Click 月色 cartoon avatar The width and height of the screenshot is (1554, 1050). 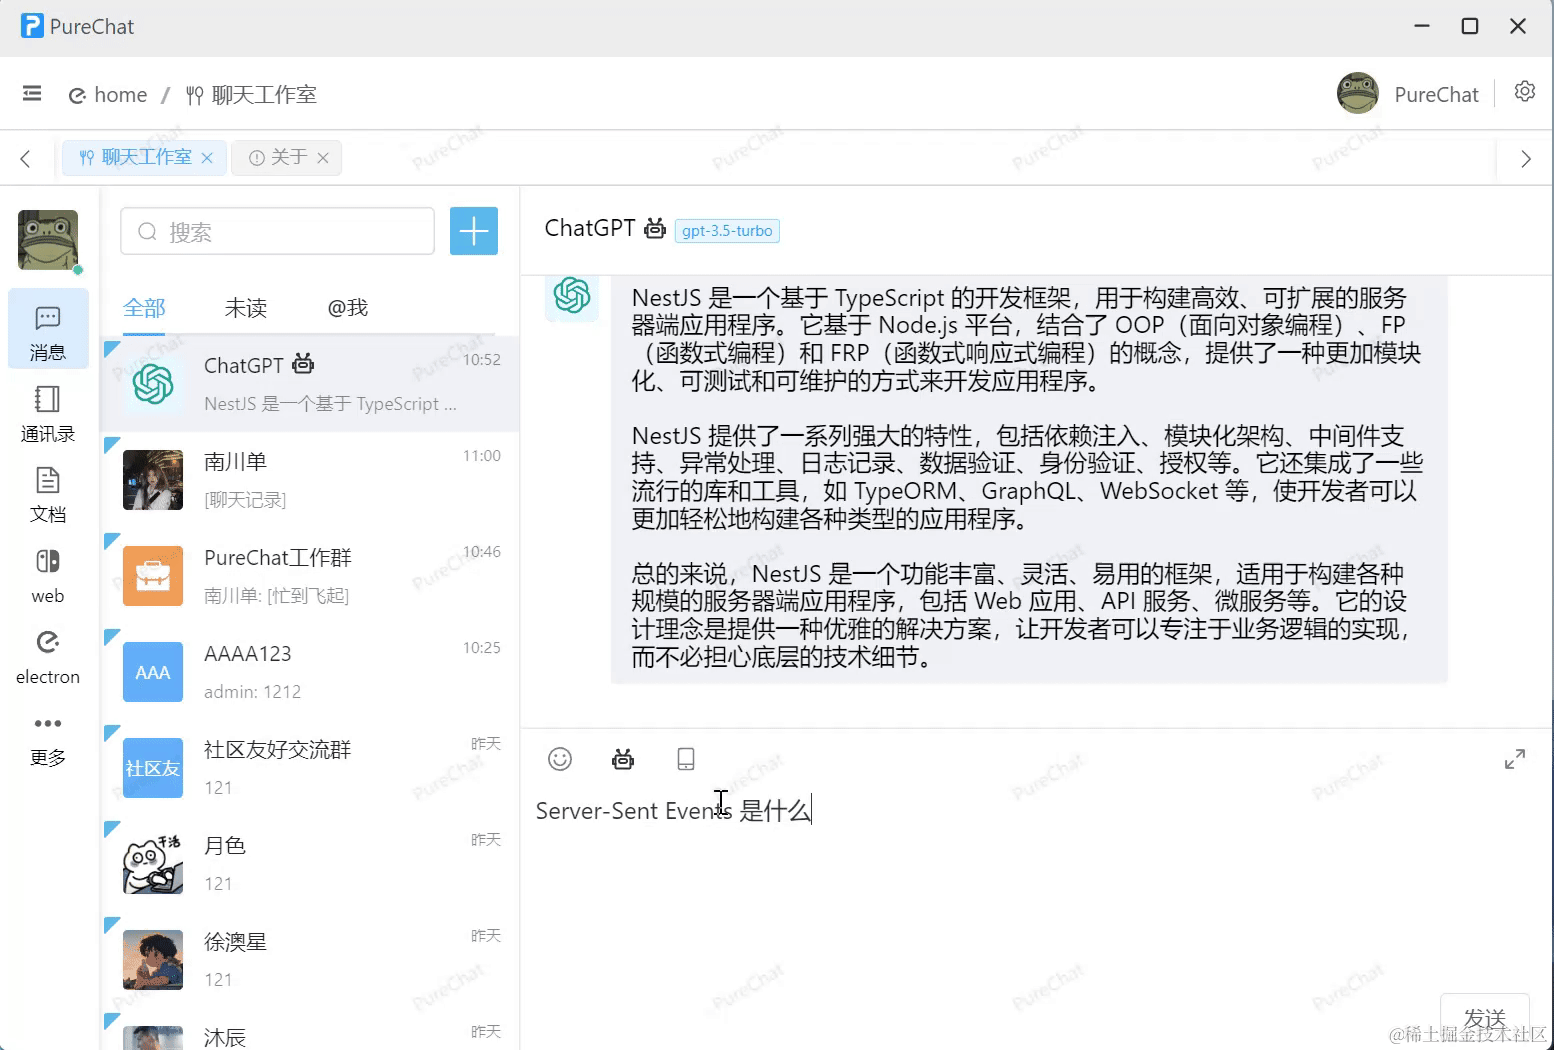click(153, 864)
